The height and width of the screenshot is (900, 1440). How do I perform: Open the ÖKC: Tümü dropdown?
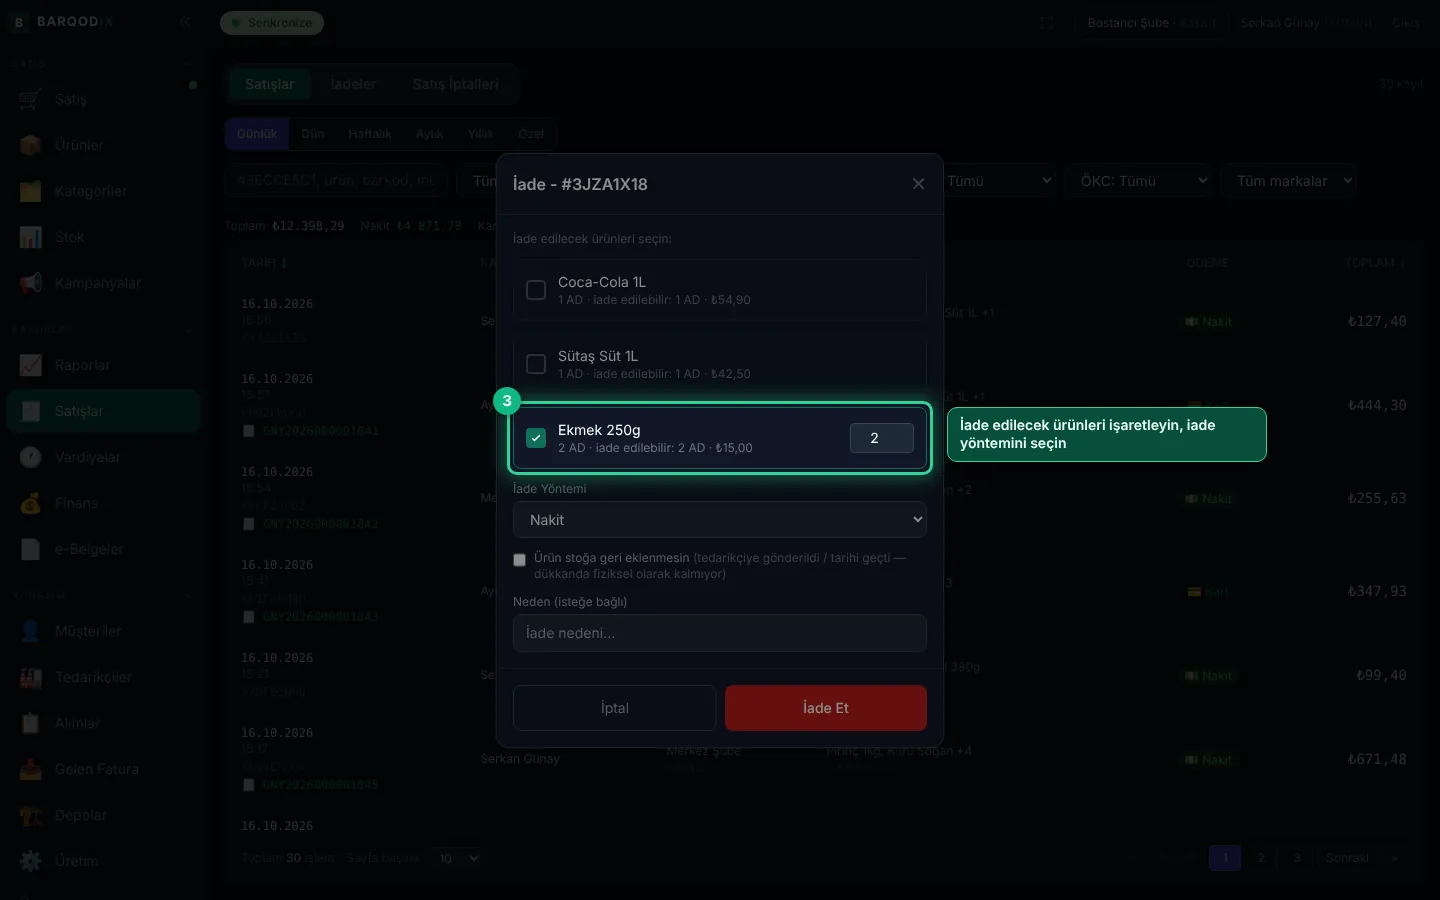[1139, 181]
